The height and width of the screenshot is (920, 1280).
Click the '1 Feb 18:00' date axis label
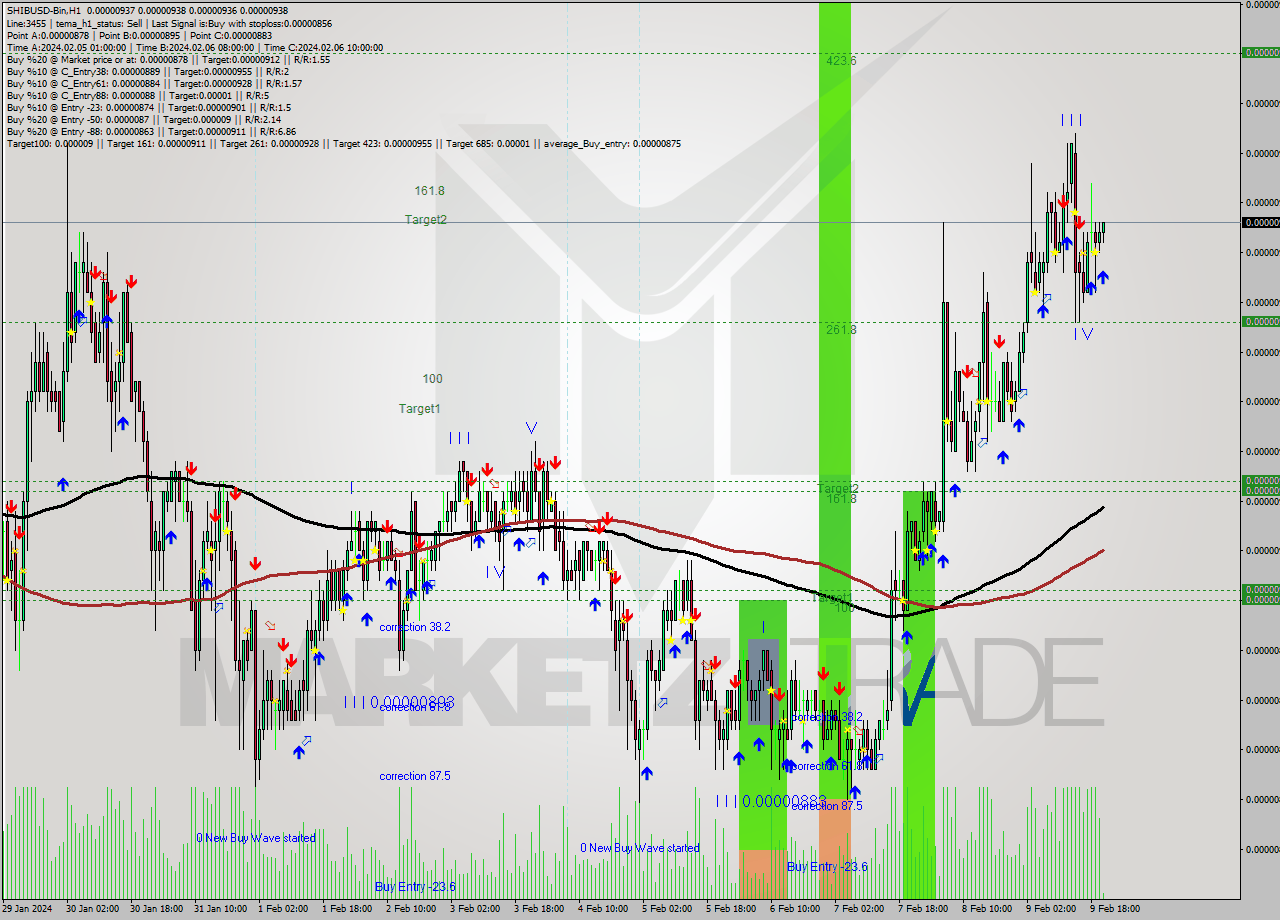[347, 909]
